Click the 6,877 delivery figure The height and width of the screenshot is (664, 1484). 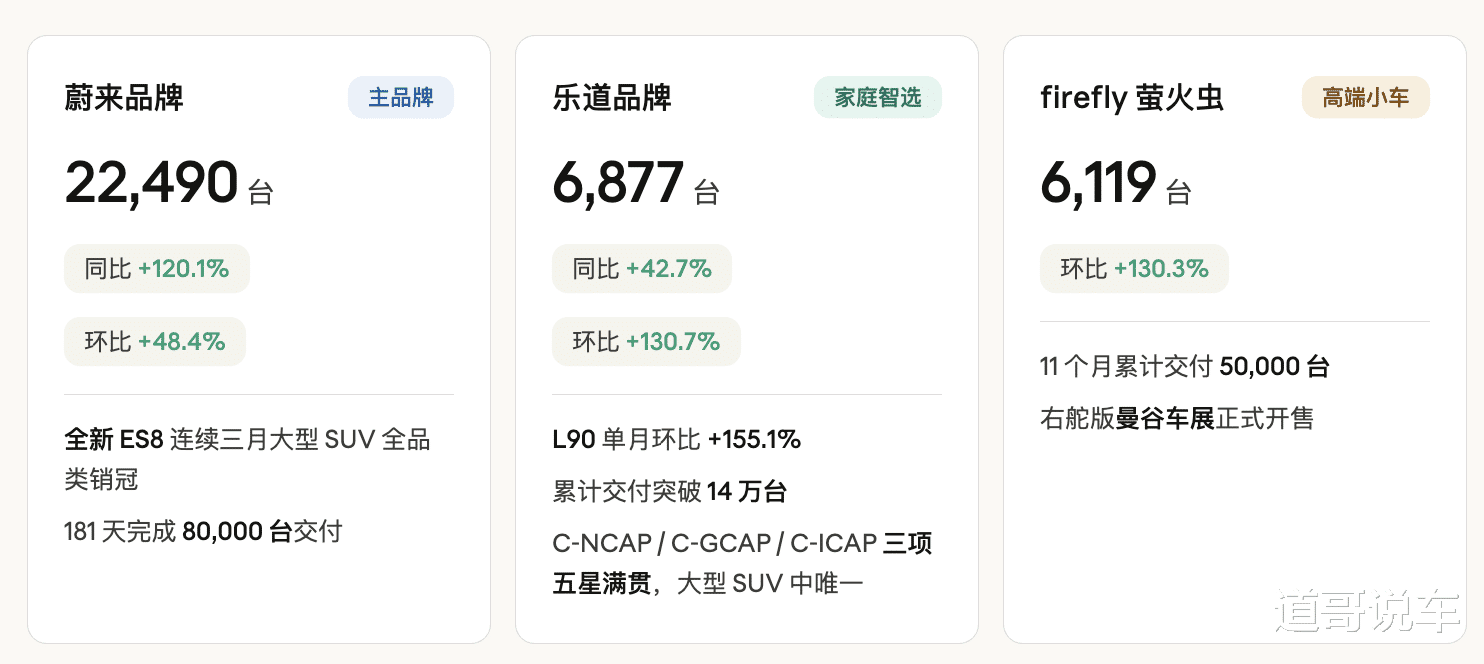pos(618,183)
